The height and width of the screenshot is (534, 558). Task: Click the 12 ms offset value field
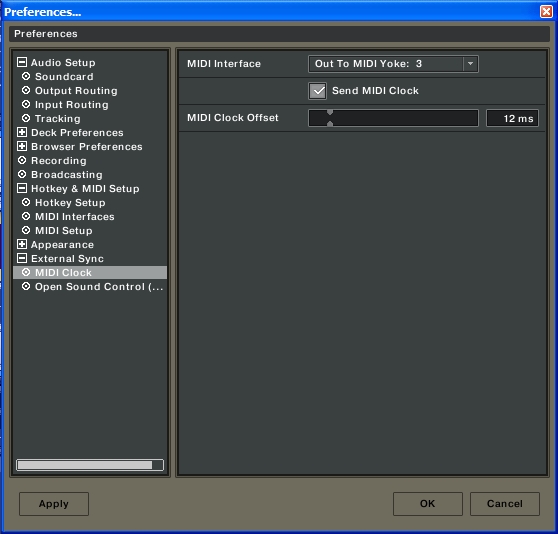pyautogui.click(x=512, y=118)
